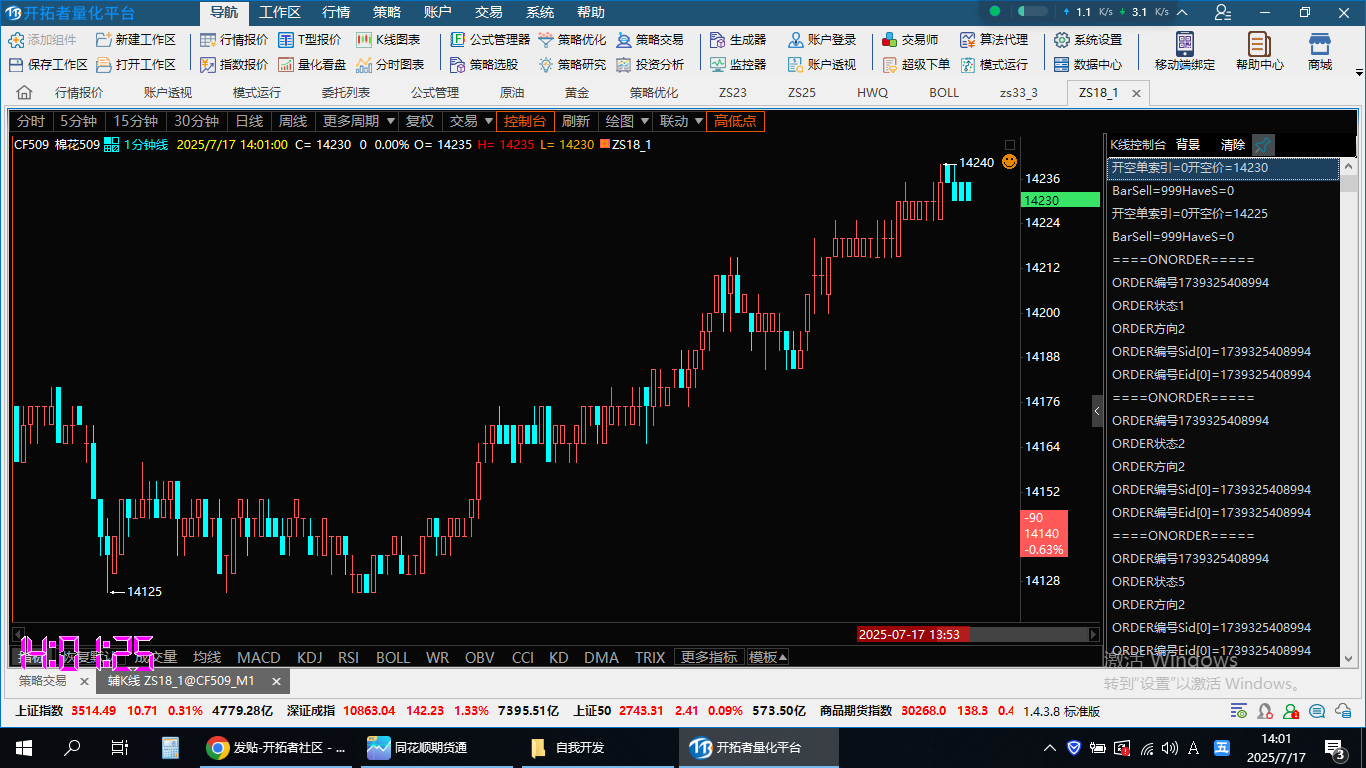Launch the 生成器 generator
The height and width of the screenshot is (768, 1366).
738,40
